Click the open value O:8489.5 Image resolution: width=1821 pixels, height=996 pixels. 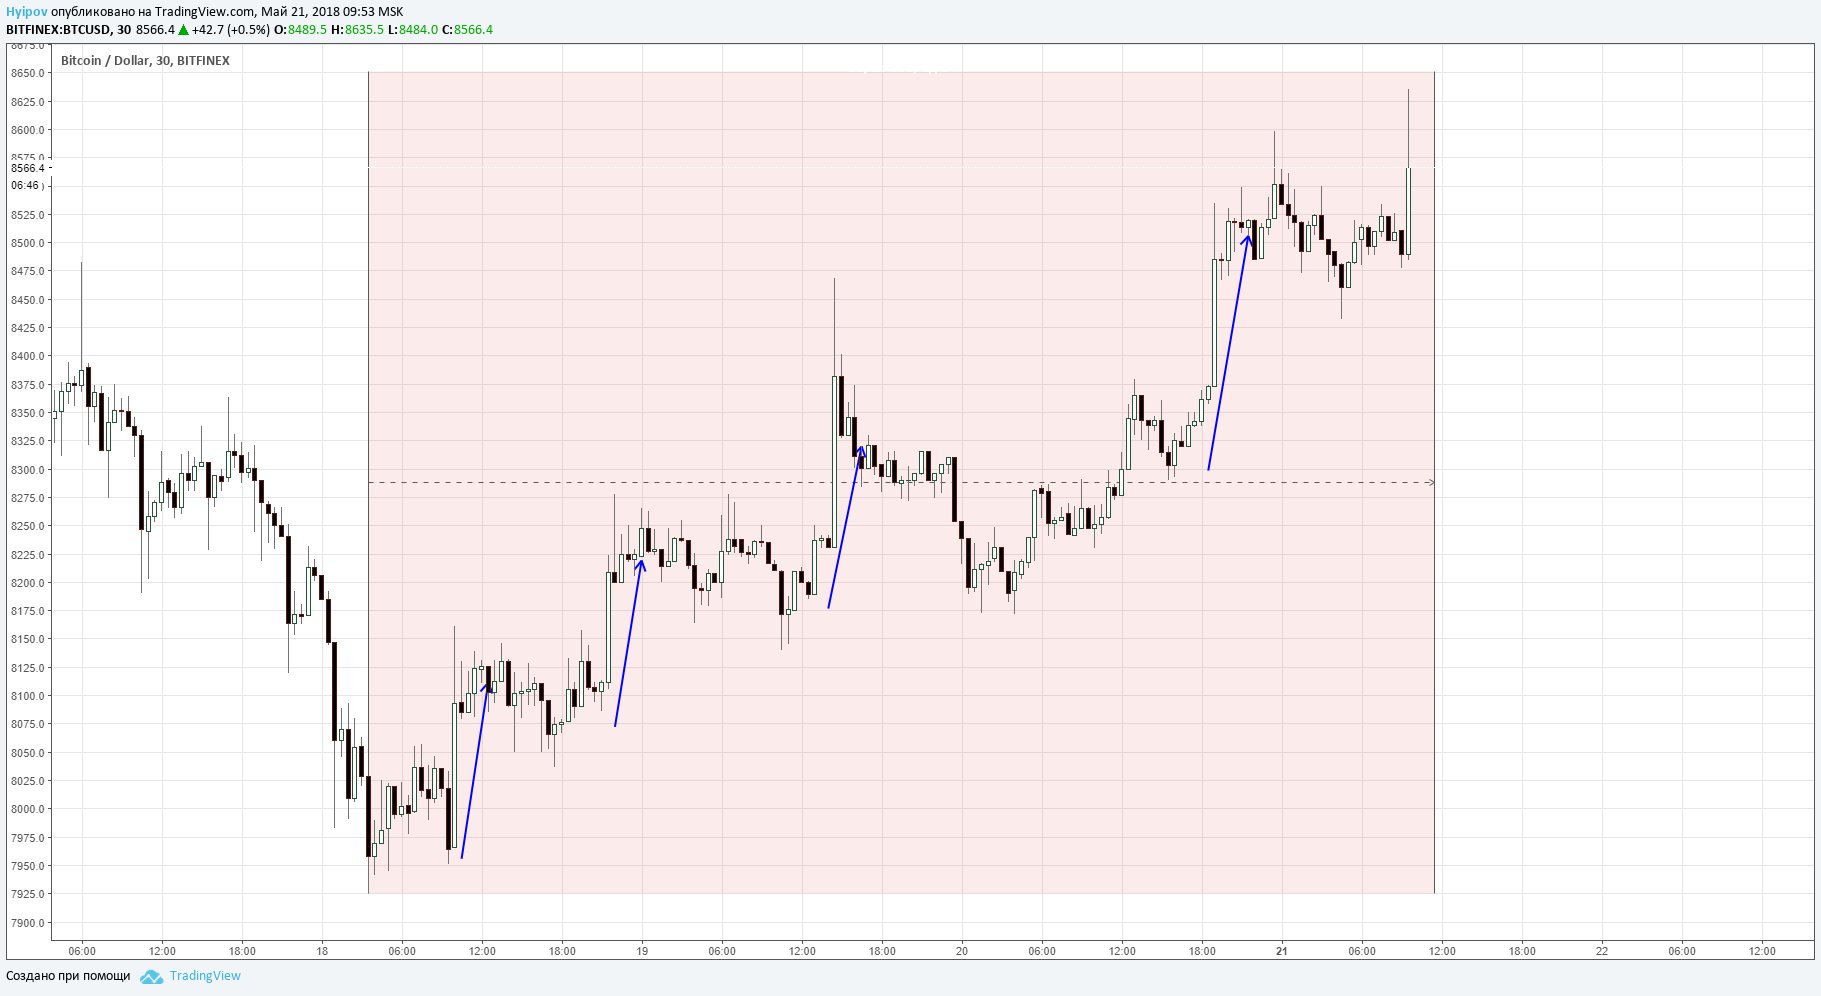coord(300,30)
